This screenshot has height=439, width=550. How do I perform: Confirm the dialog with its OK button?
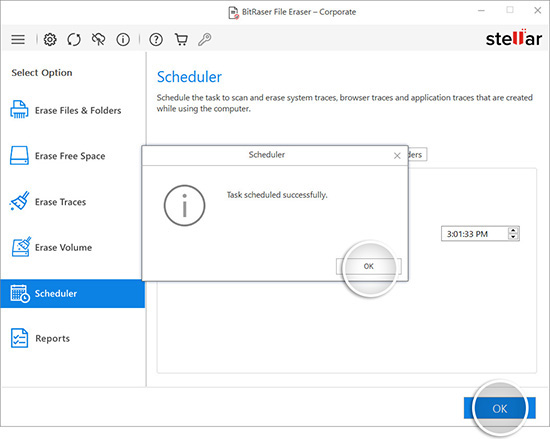369,266
